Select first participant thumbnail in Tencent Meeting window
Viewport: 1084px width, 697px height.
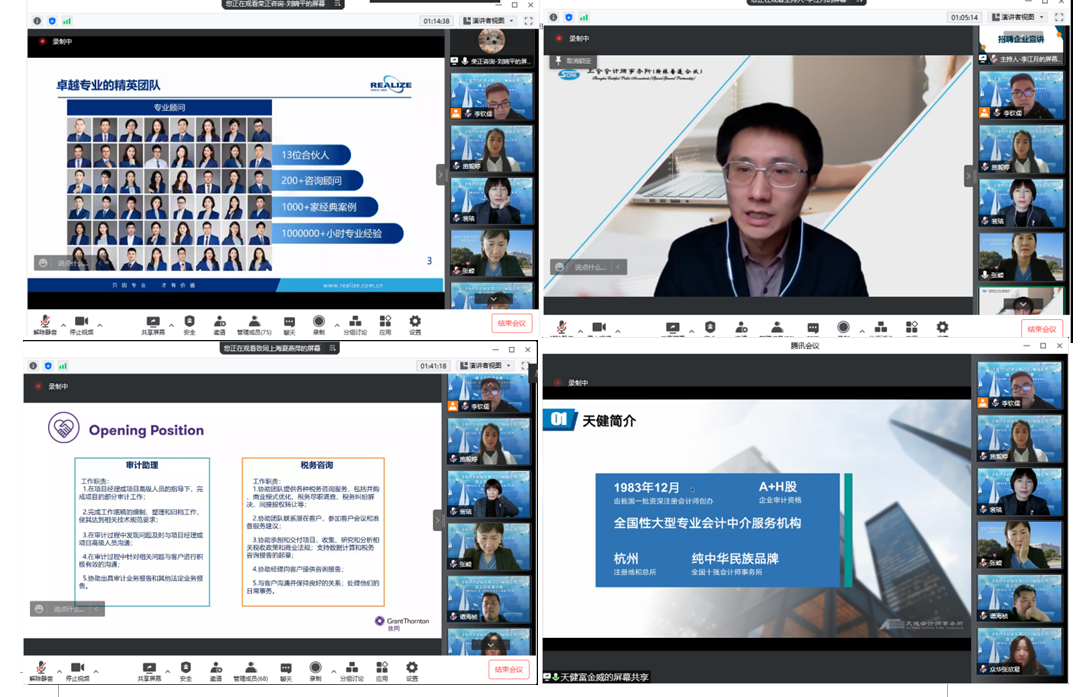(1019, 385)
